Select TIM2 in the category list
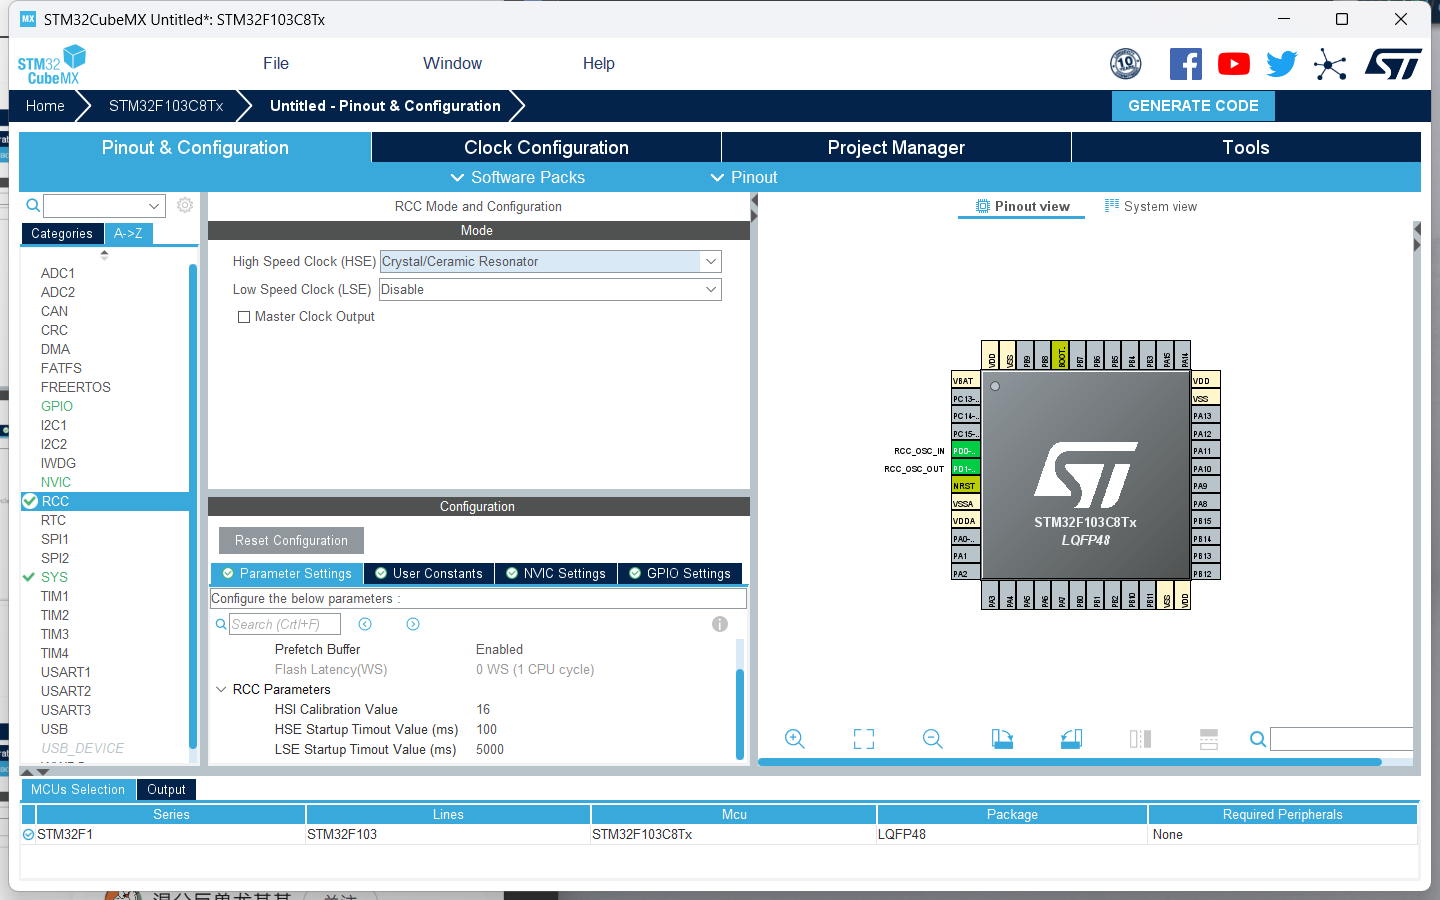The width and height of the screenshot is (1440, 900). pyautogui.click(x=55, y=615)
